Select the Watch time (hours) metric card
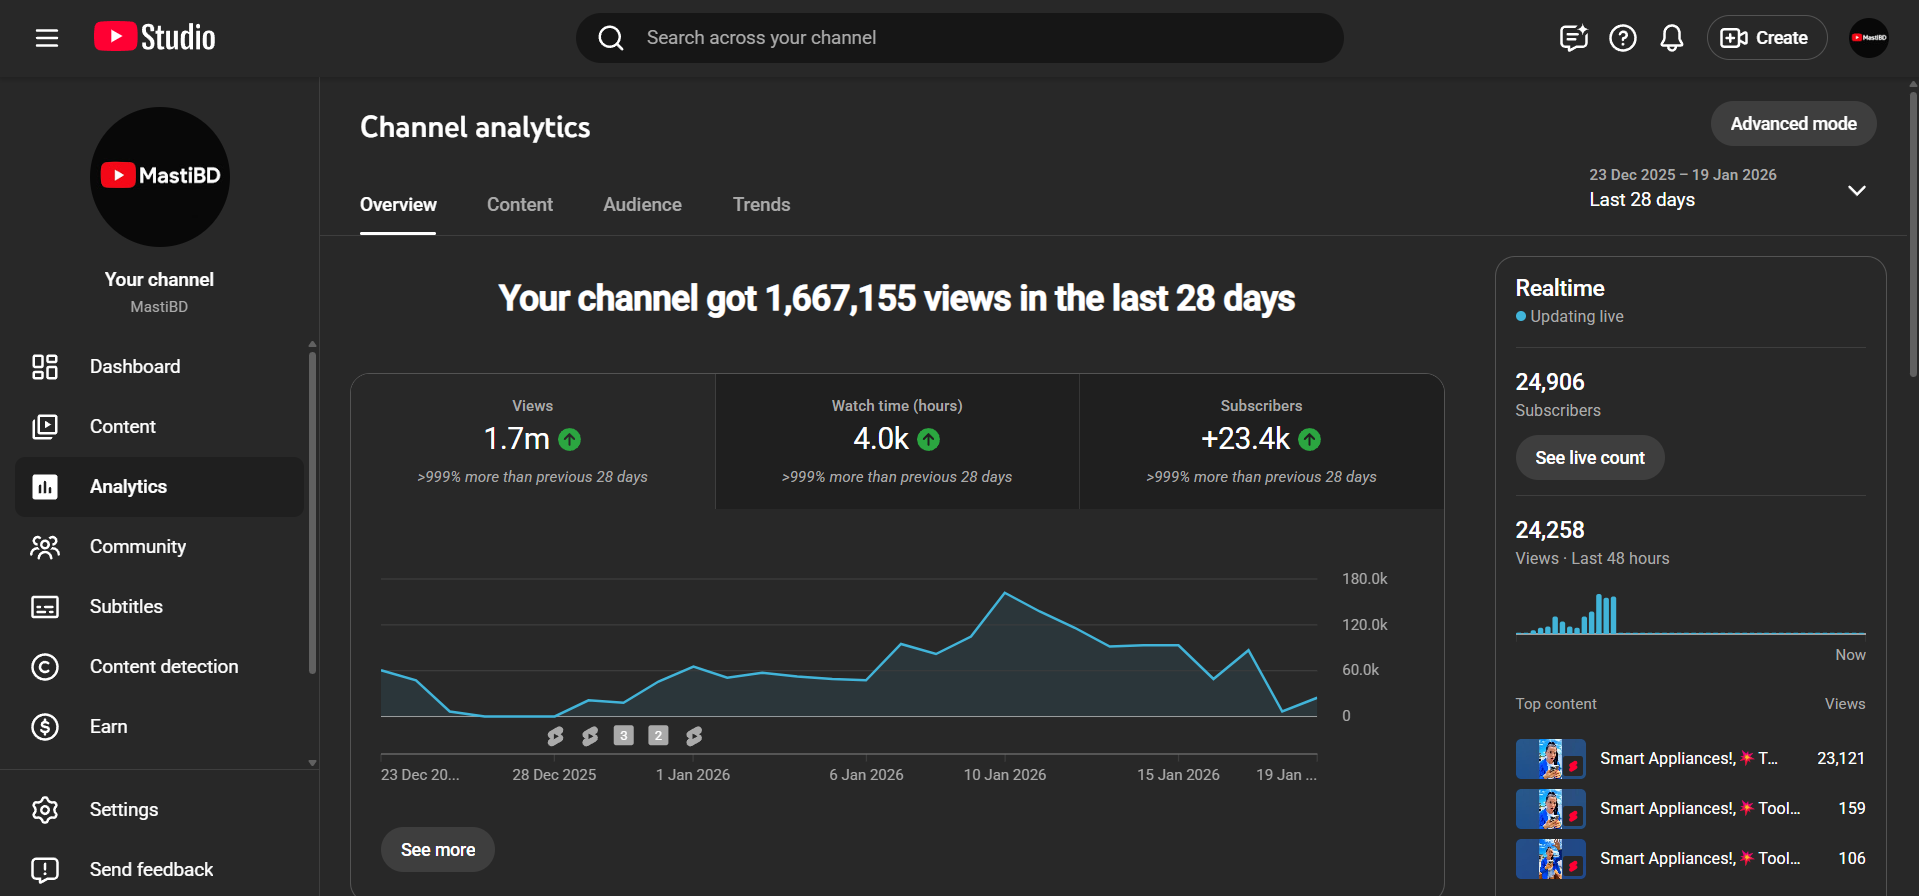The width and height of the screenshot is (1919, 896). (x=897, y=441)
